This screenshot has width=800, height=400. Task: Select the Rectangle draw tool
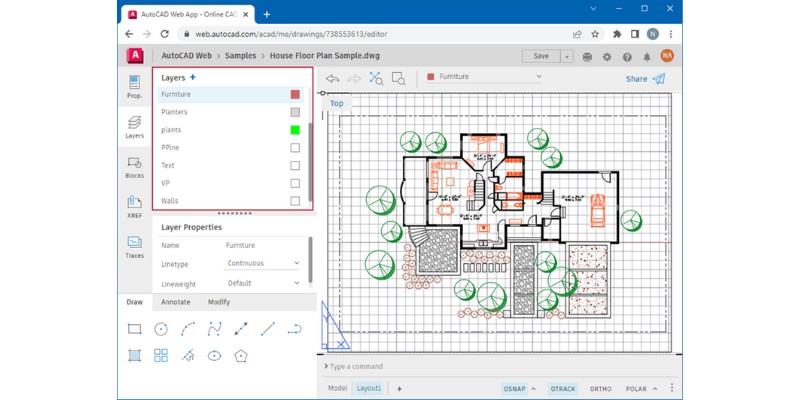[x=135, y=329]
